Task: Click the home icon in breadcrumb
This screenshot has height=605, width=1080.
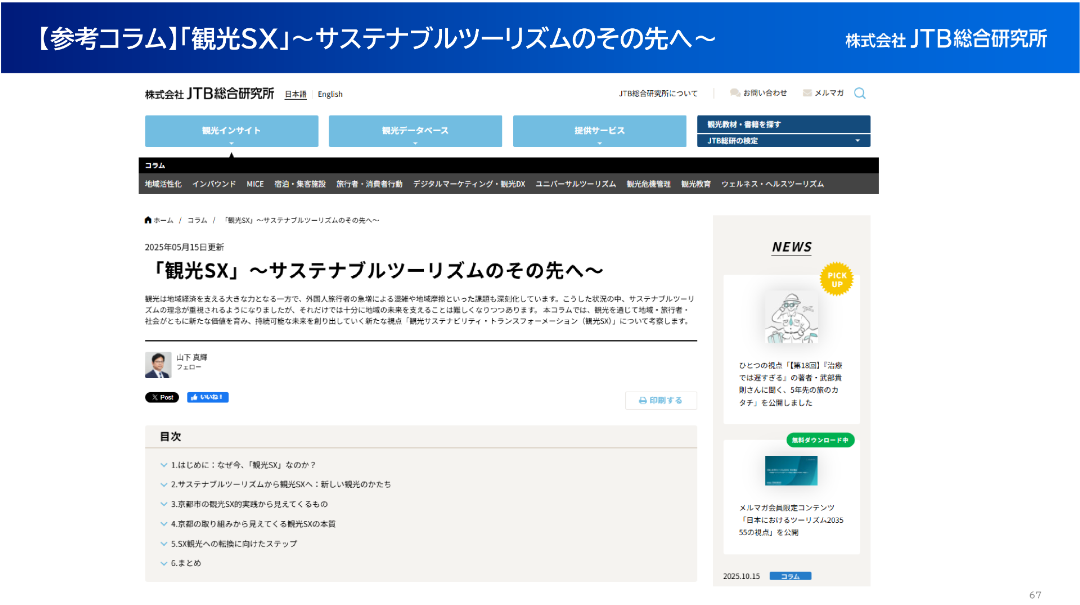Action: (x=149, y=220)
